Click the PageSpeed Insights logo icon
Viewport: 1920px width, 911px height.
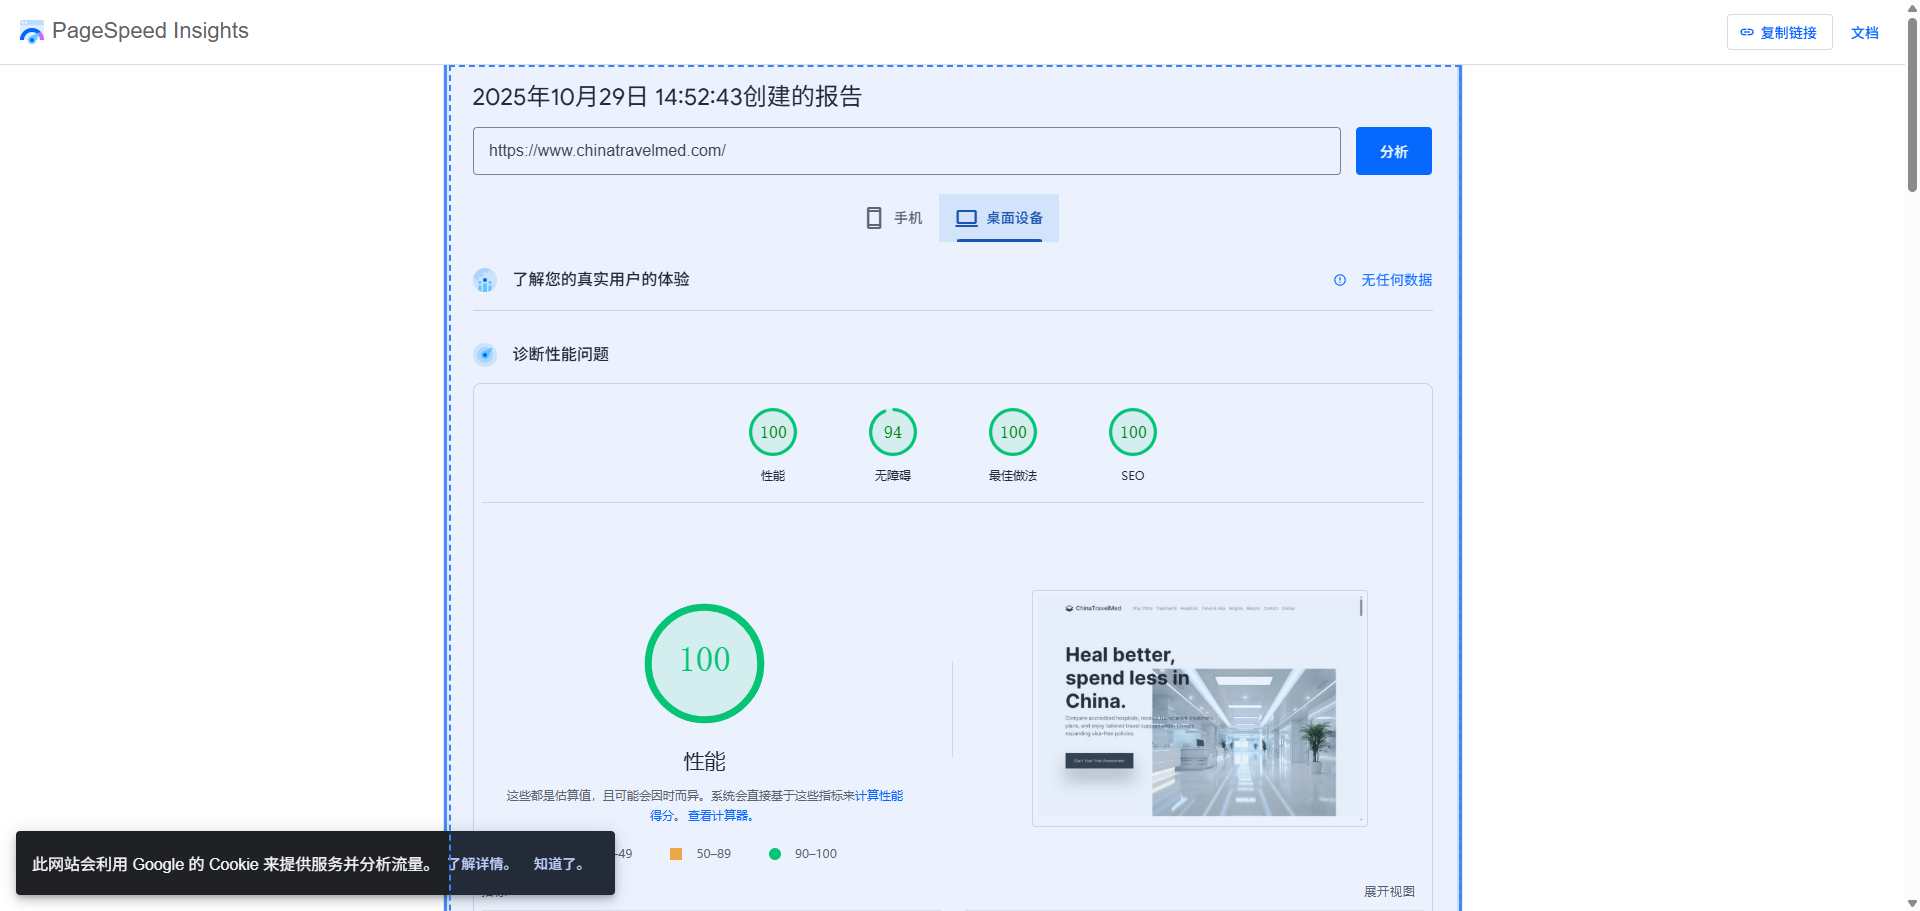32,32
